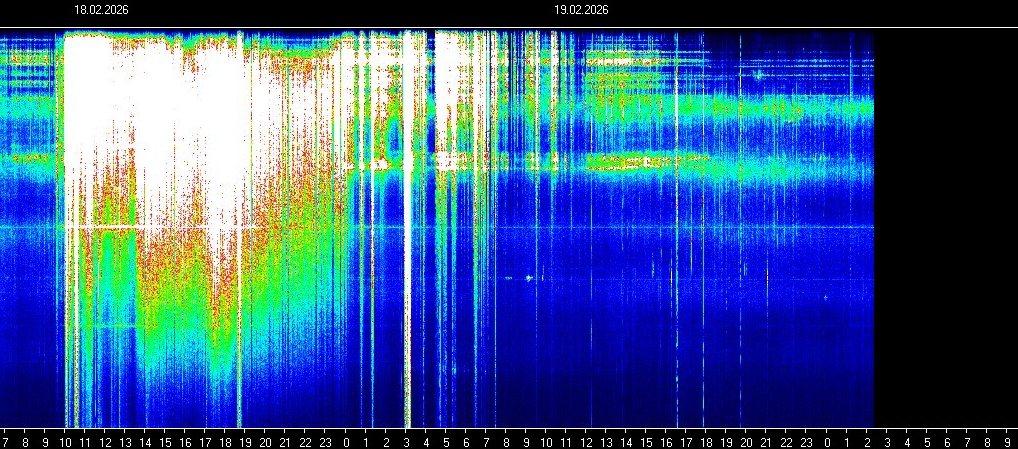Select the first hour 7 tick at axis start

(6, 440)
